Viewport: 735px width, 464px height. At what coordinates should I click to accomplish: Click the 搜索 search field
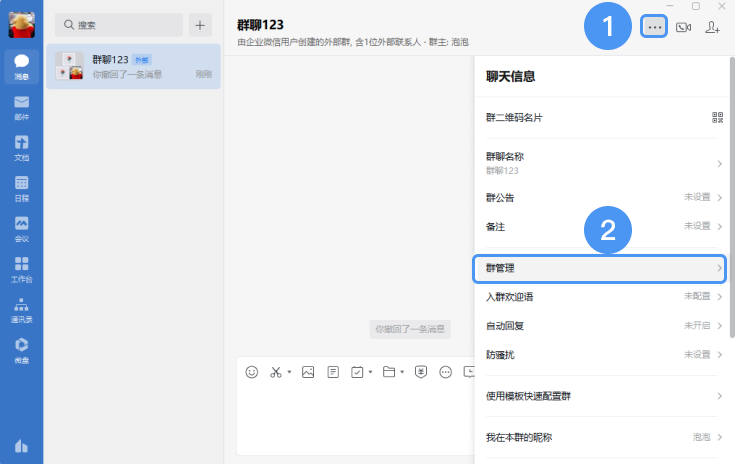[120, 24]
